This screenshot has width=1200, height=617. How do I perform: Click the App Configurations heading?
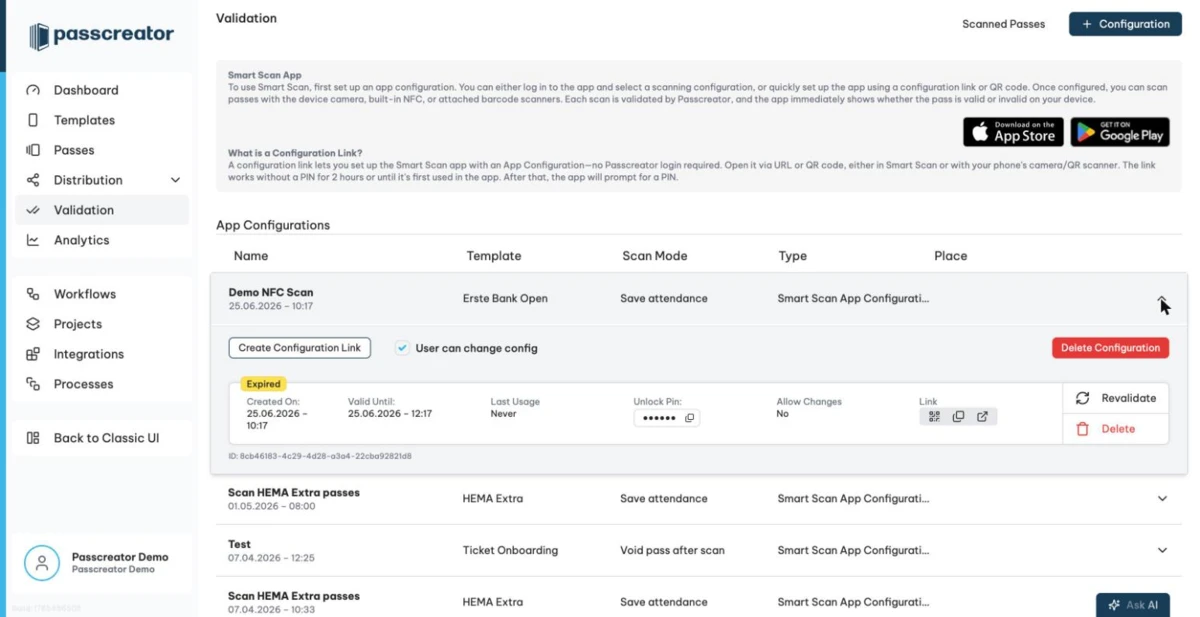click(x=273, y=225)
